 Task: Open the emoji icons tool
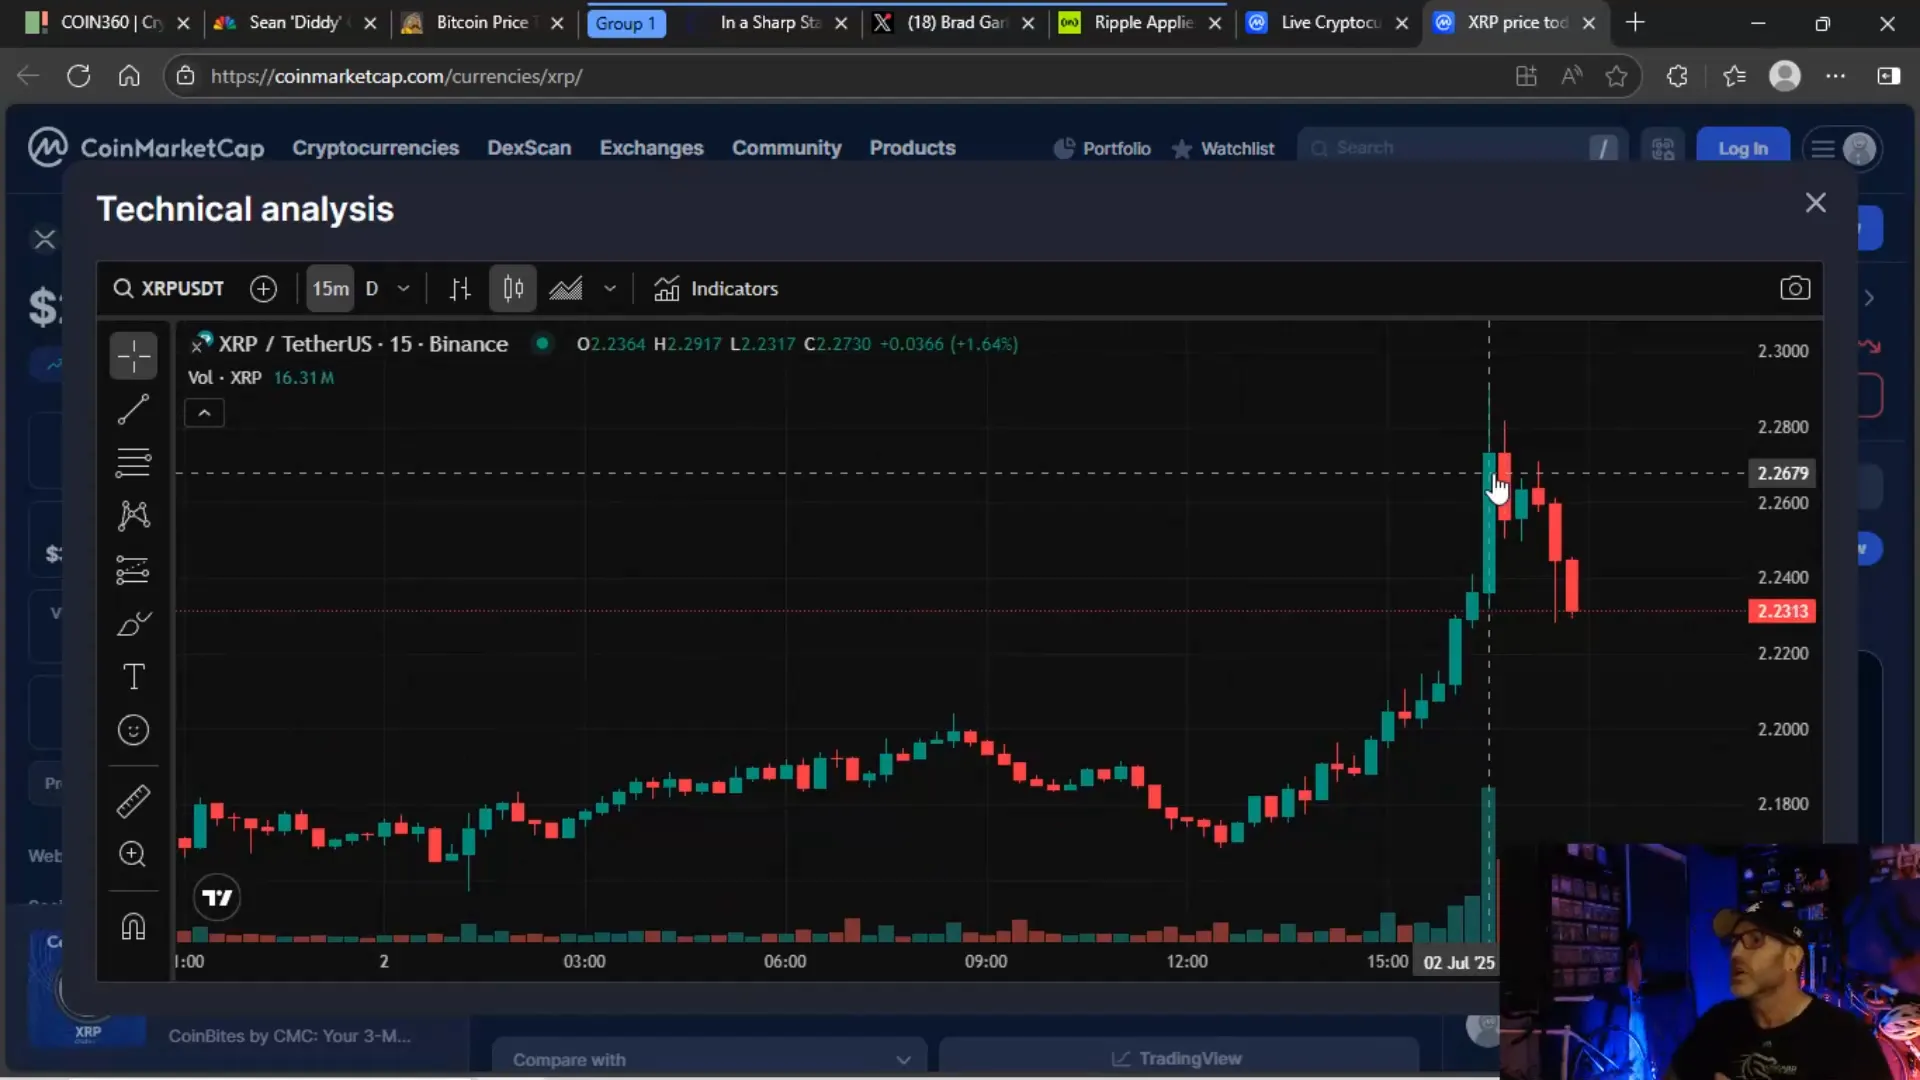point(133,731)
